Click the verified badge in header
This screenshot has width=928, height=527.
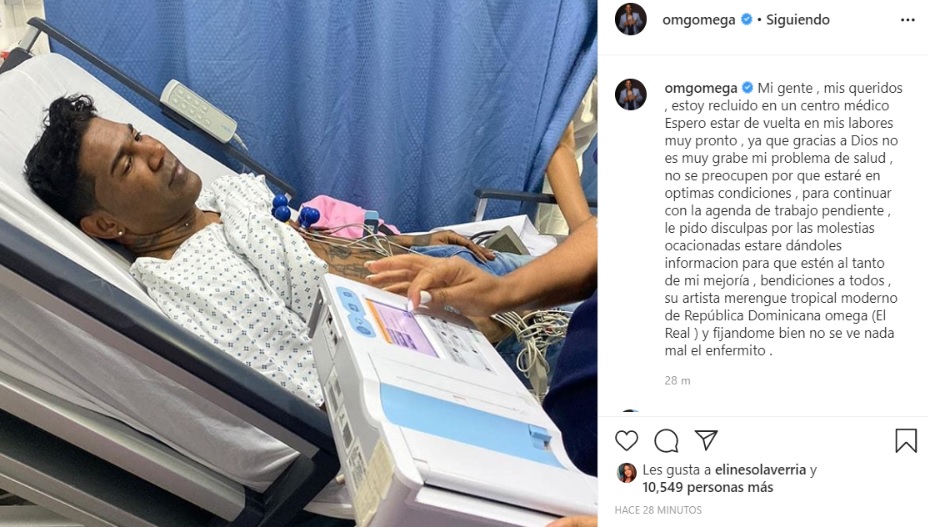click(x=747, y=20)
